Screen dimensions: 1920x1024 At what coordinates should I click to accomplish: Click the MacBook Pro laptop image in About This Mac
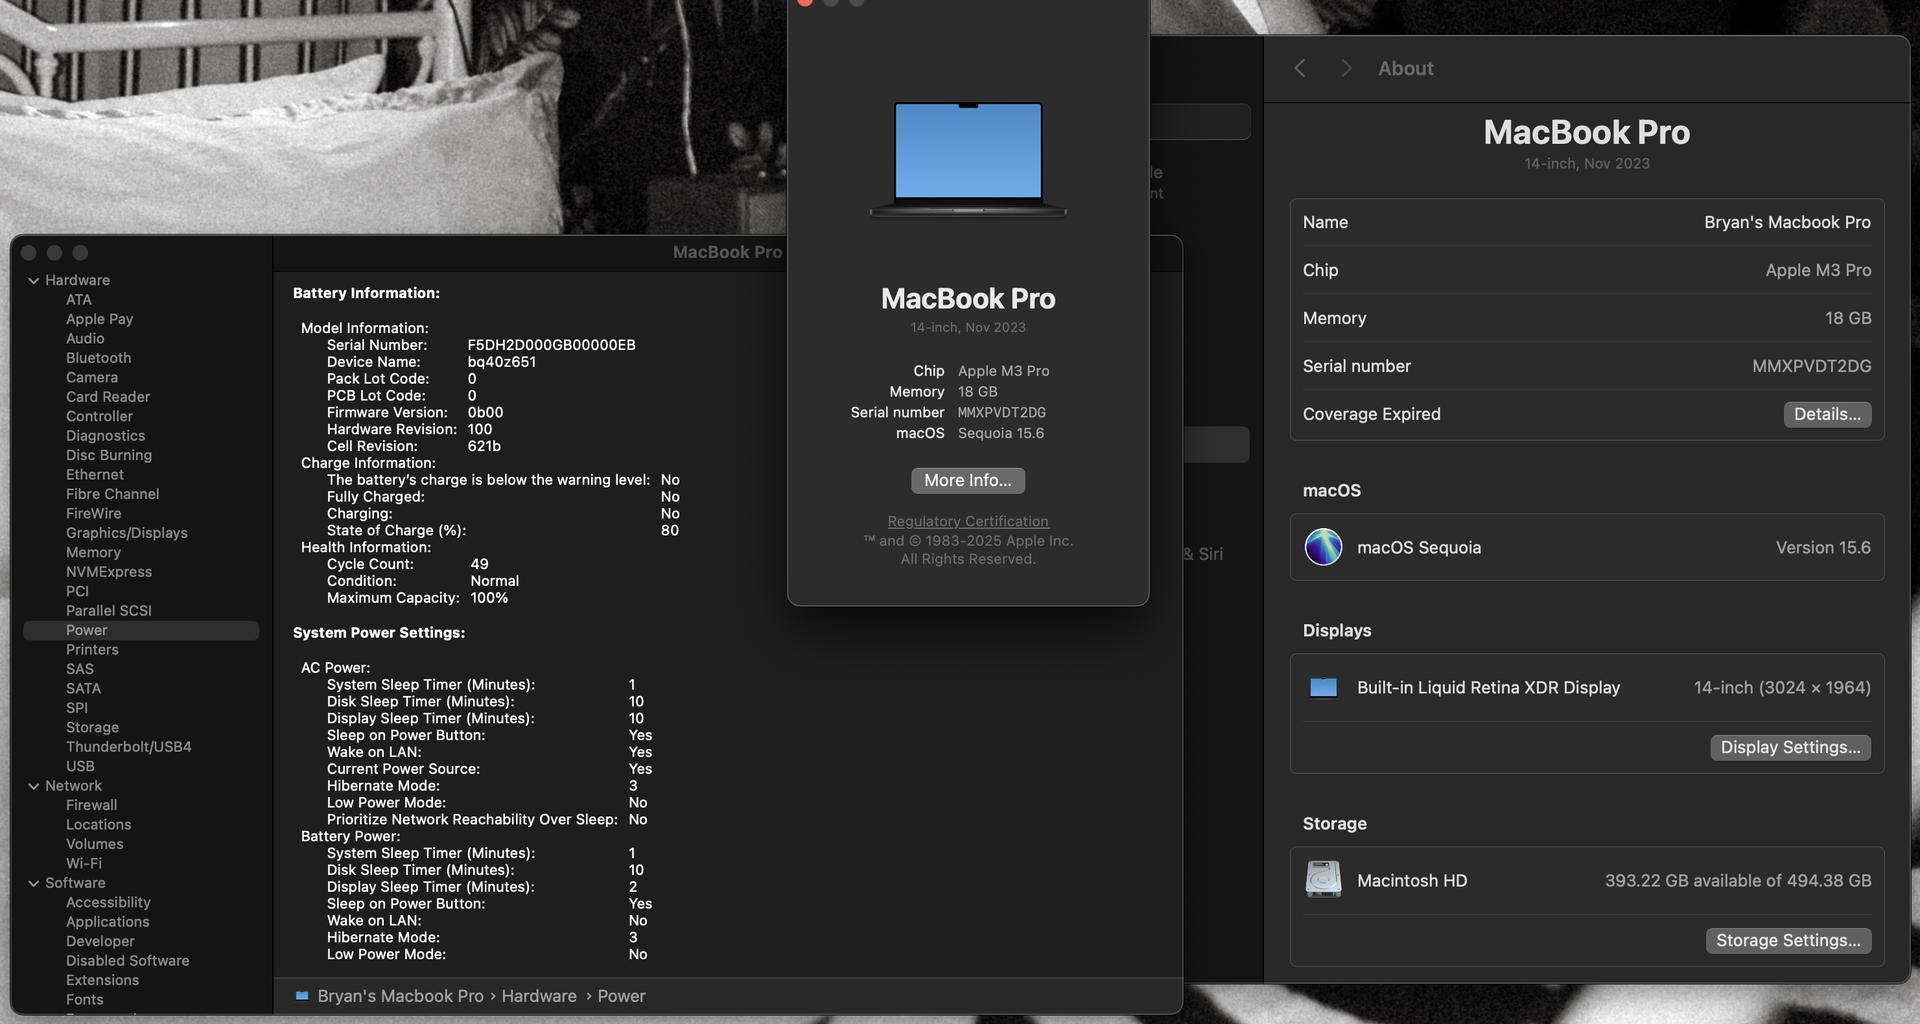[x=968, y=158]
